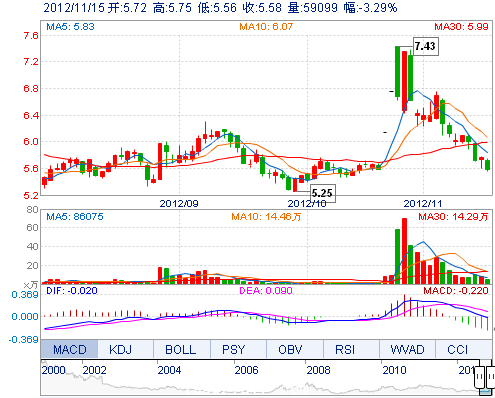Click the blue MA5: 5.83 price legend
This screenshot has height=398, width=495.
pyautogui.click(x=70, y=27)
